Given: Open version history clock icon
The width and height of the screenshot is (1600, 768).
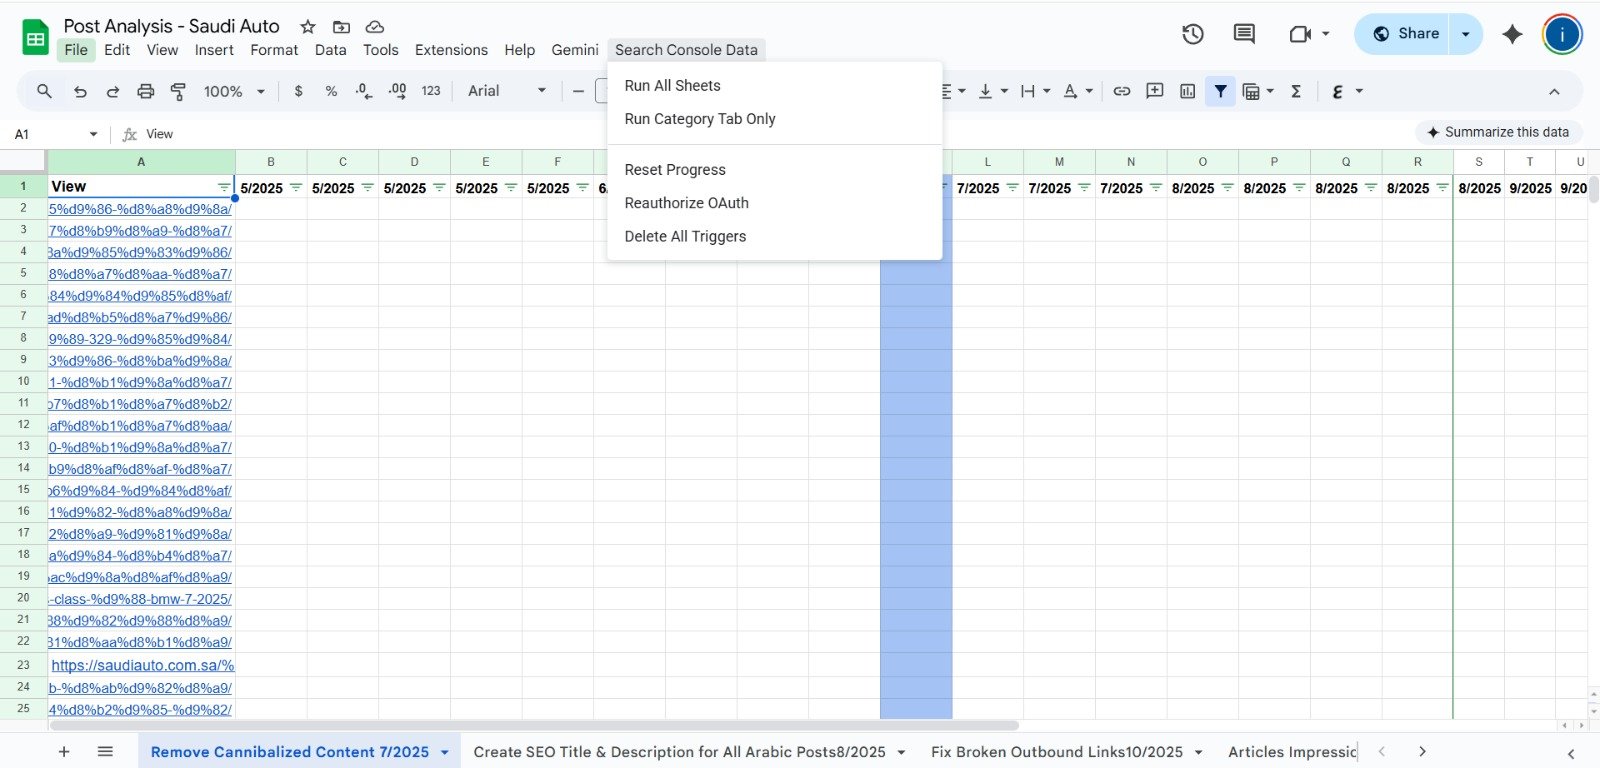Looking at the screenshot, I should click(1192, 34).
